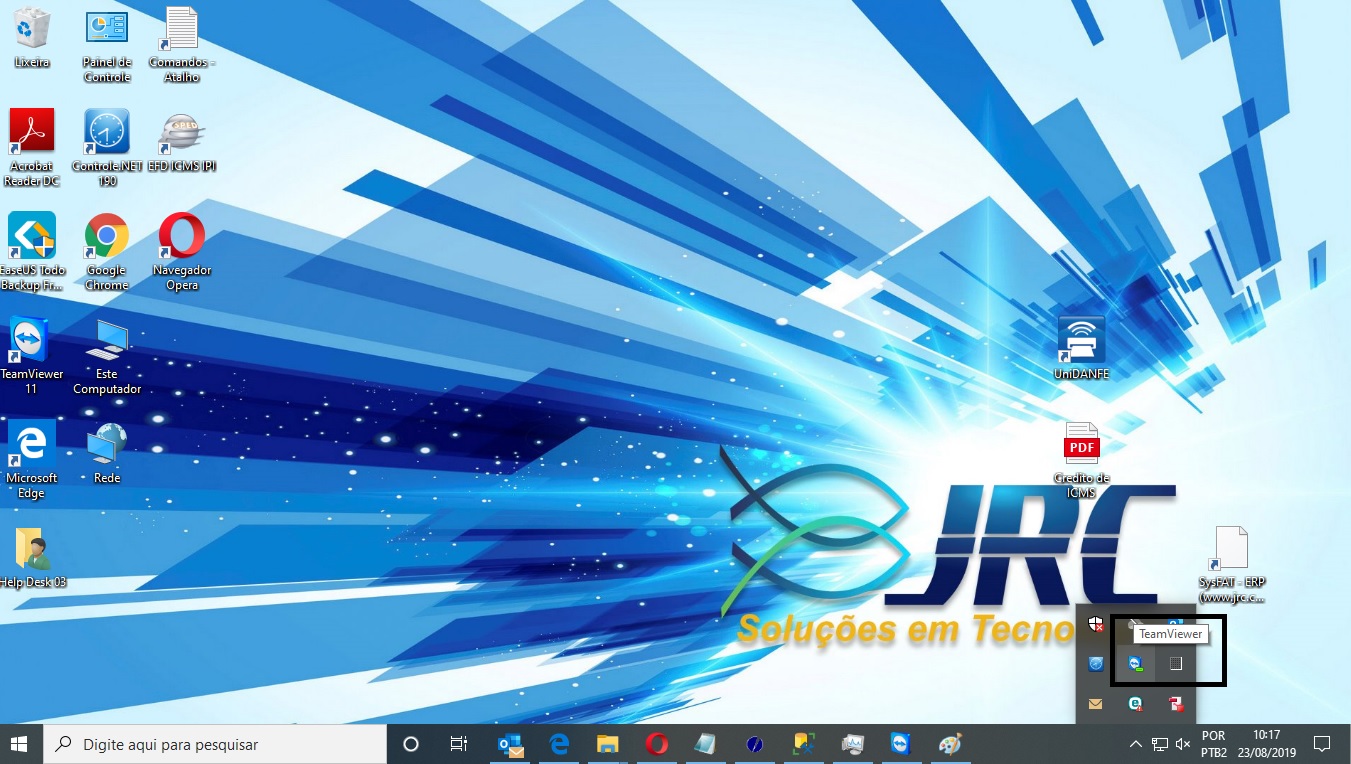
Task: Open Paint palette icon on the taskbar
Action: coord(950,744)
